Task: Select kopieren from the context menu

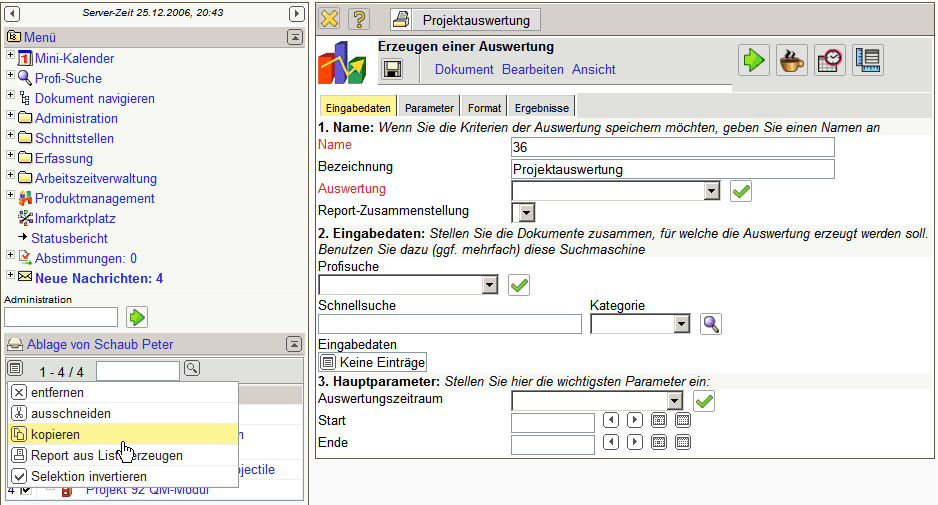Action: [x=56, y=434]
